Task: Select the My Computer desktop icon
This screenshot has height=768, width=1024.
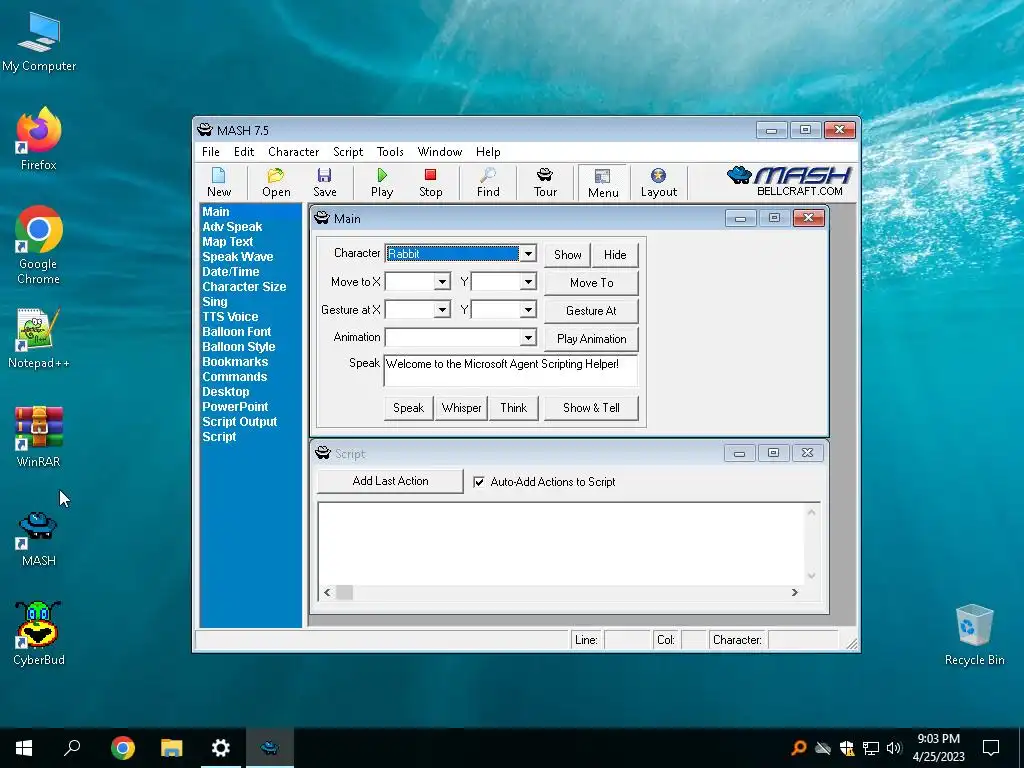Action: tap(39, 40)
